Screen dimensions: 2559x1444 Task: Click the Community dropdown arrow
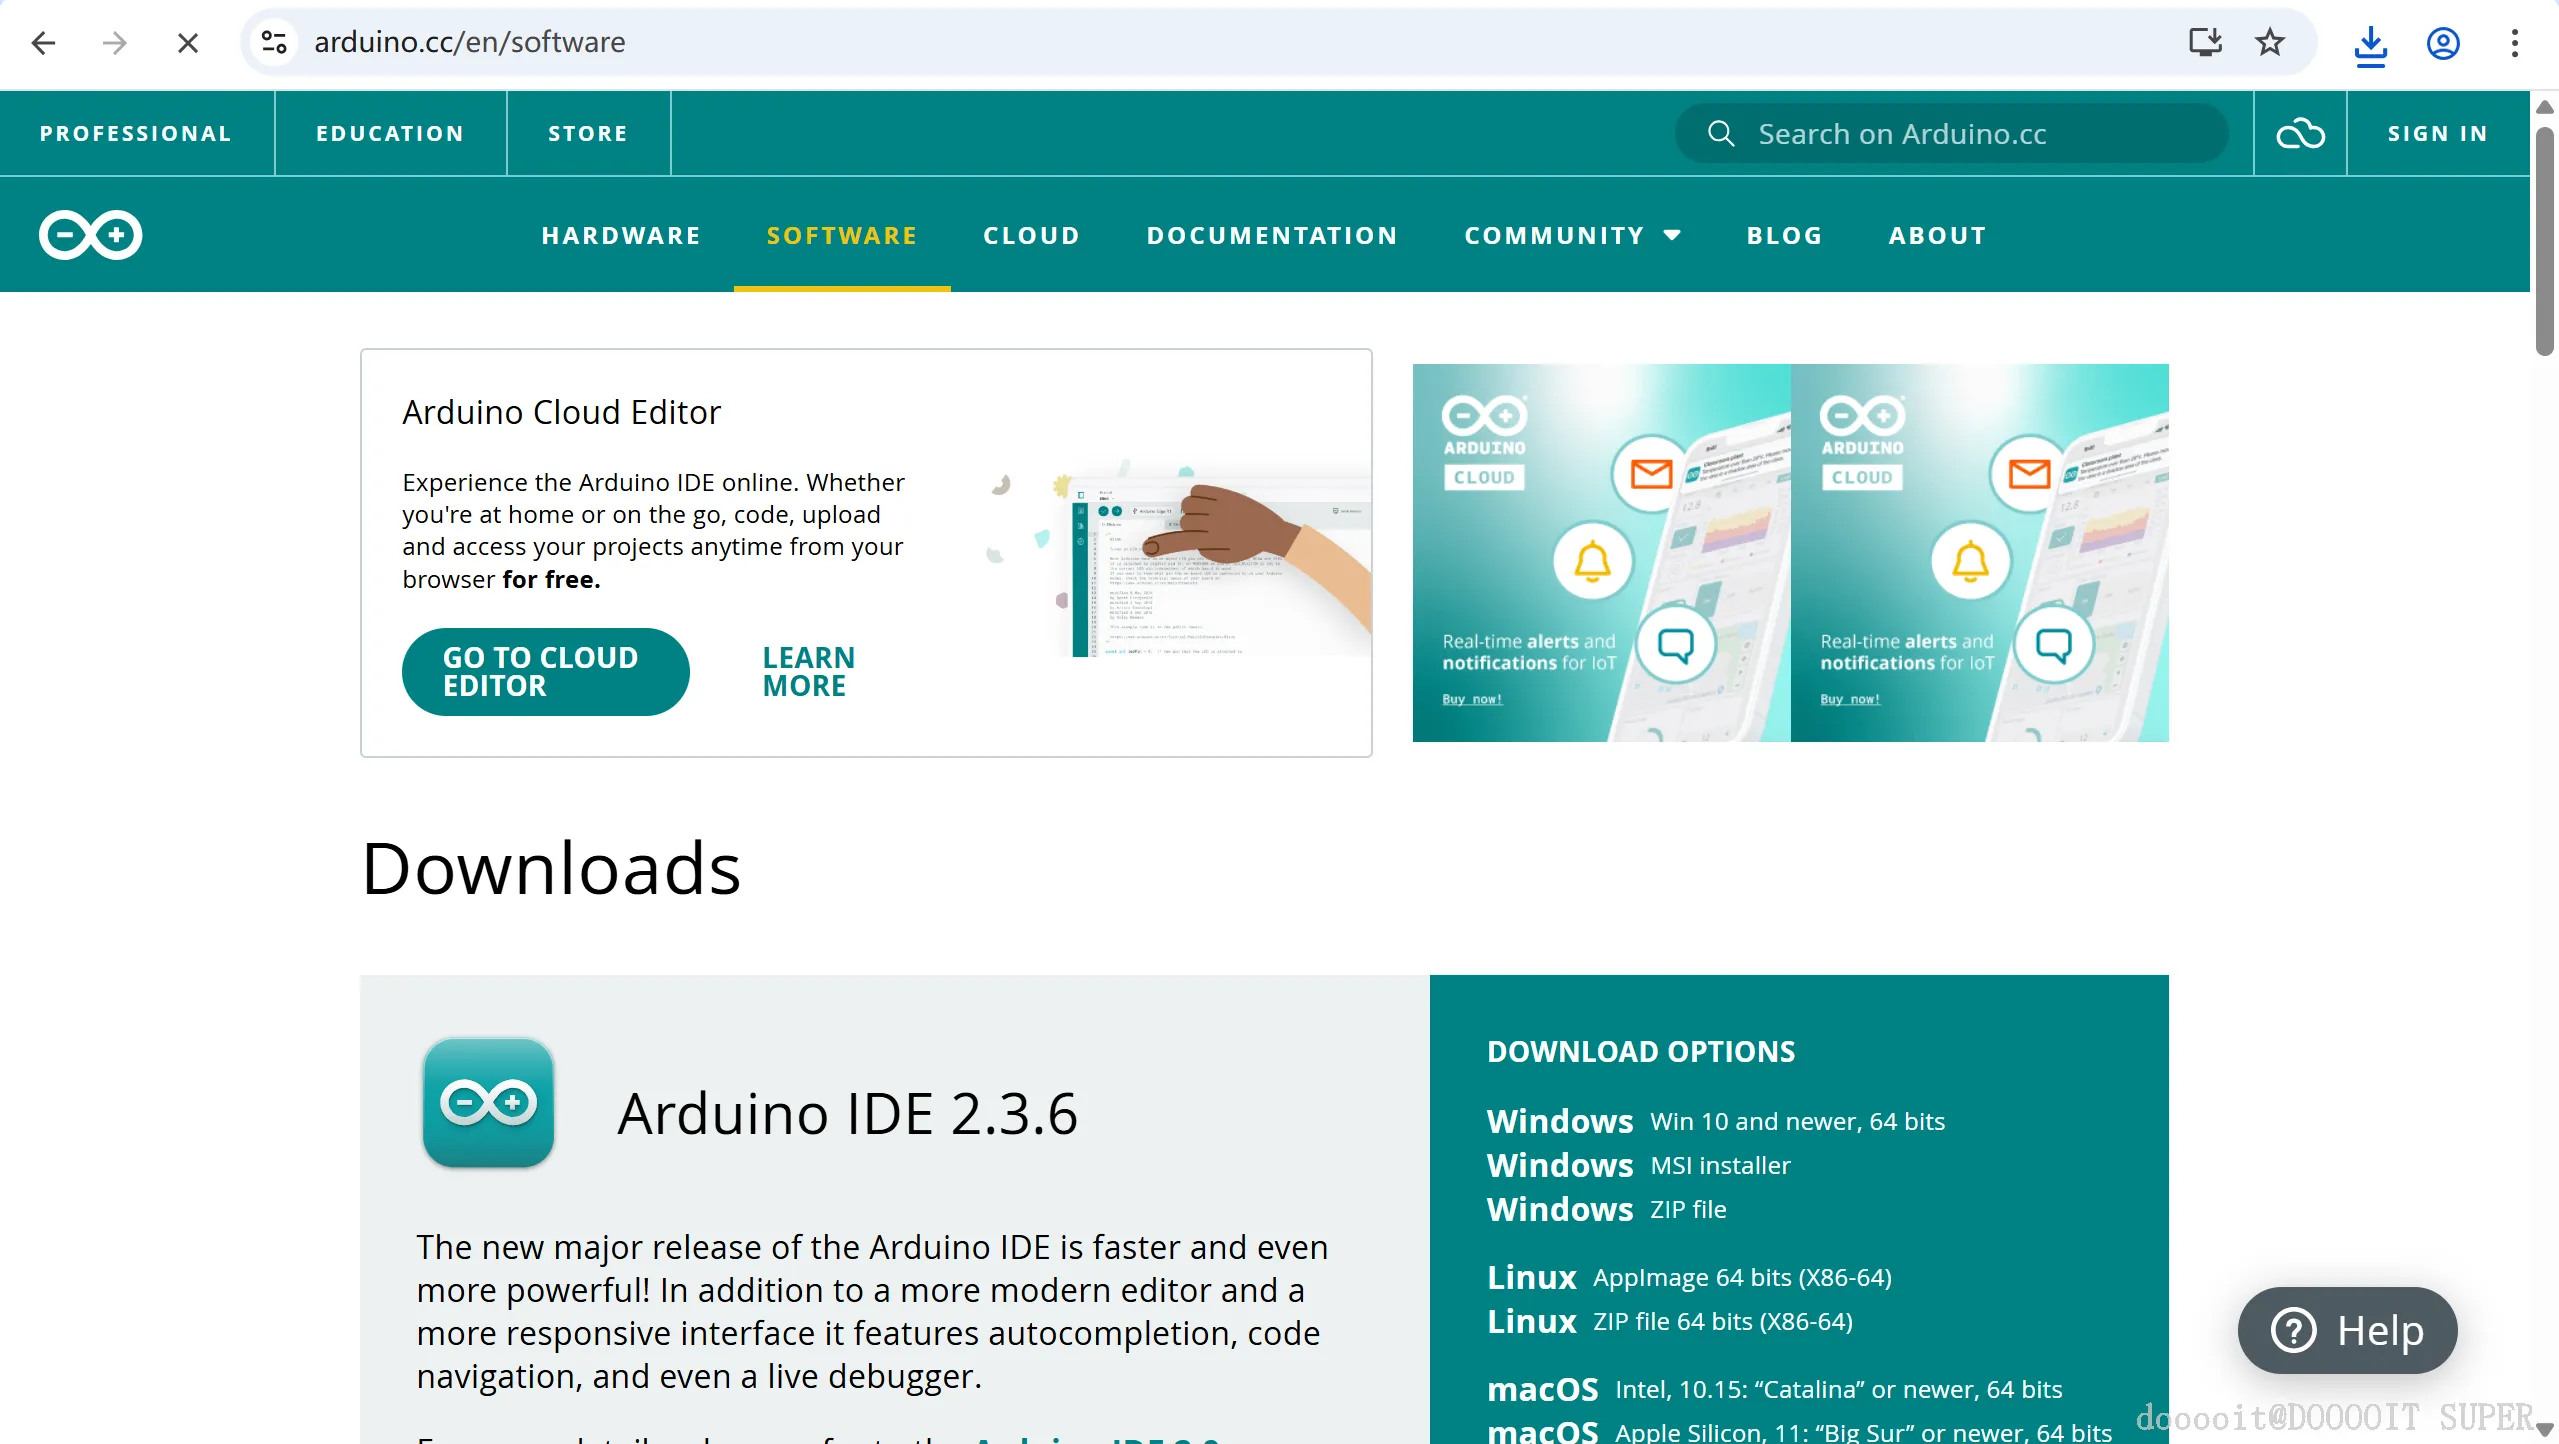tap(1672, 236)
